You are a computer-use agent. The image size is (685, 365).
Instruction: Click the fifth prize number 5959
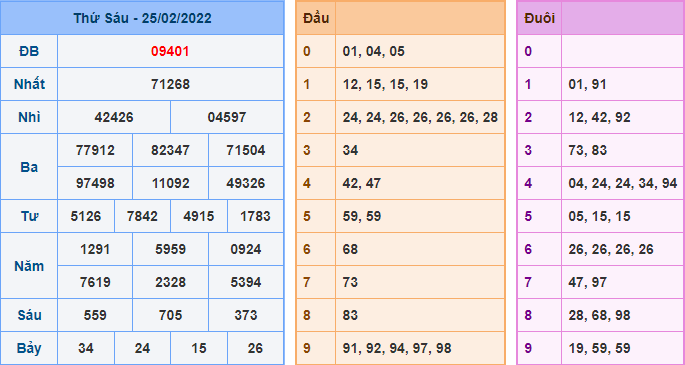click(x=170, y=249)
